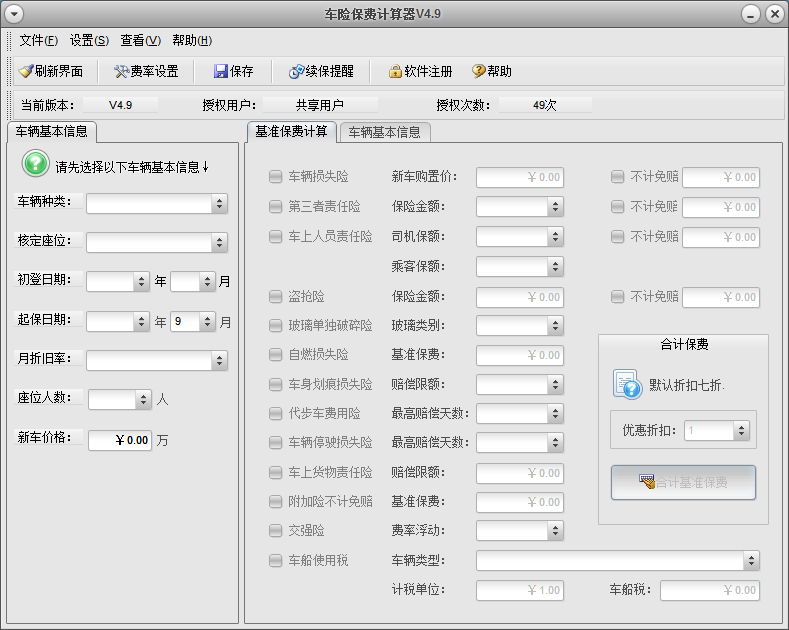
Task: Switch to the right-panel 车辆基本信息 tab
Action: pos(385,132)
